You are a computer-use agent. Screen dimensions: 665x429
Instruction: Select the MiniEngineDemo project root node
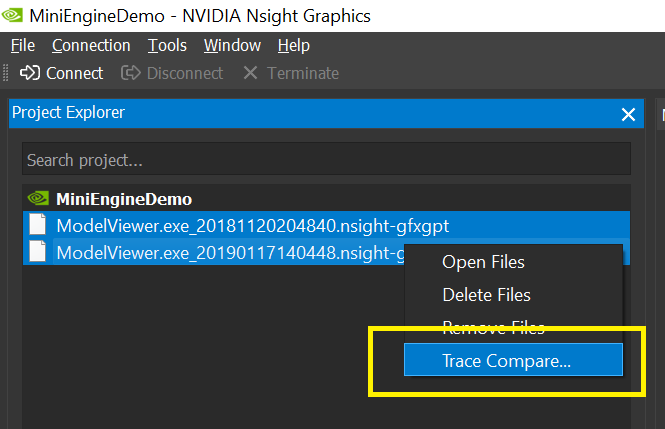124,199
